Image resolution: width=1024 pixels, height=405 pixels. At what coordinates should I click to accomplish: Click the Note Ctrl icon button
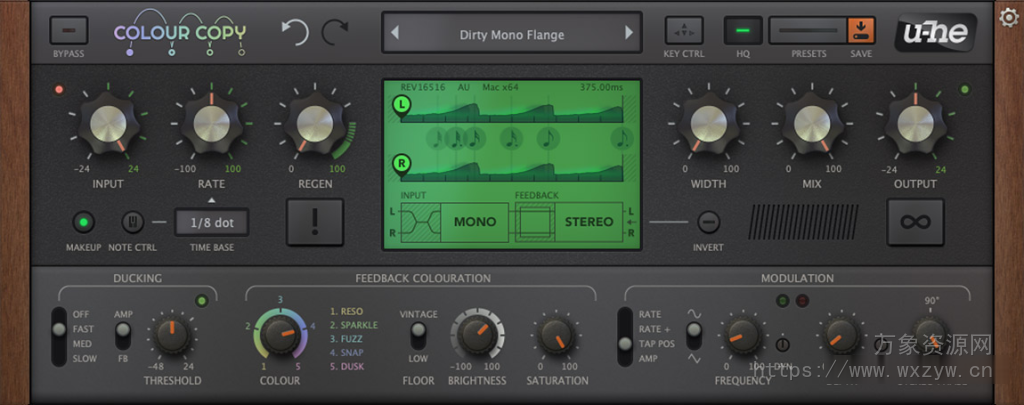coord(132,222)
